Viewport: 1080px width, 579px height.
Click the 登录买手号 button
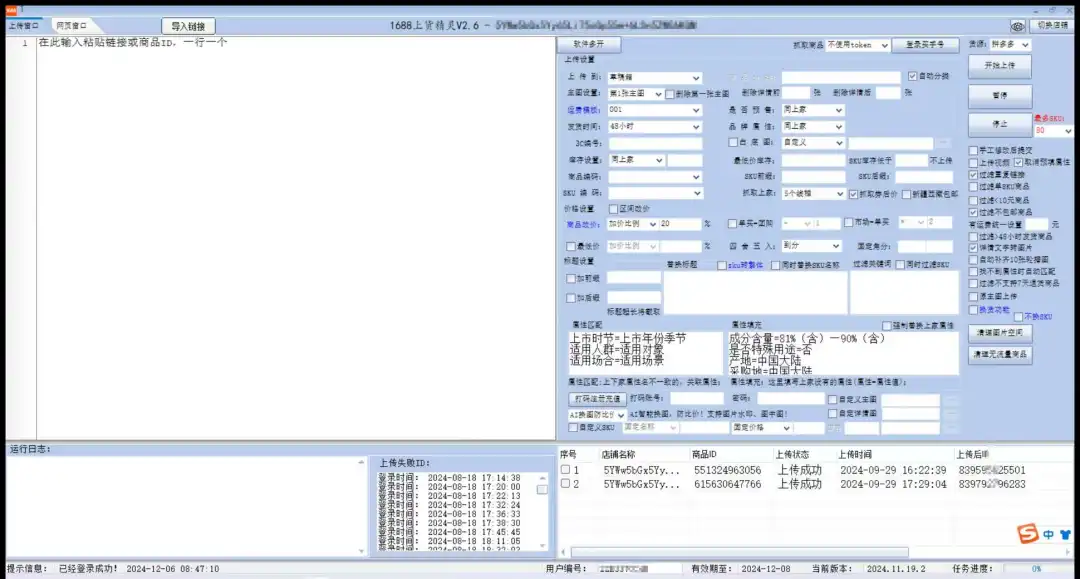point(925,45)
